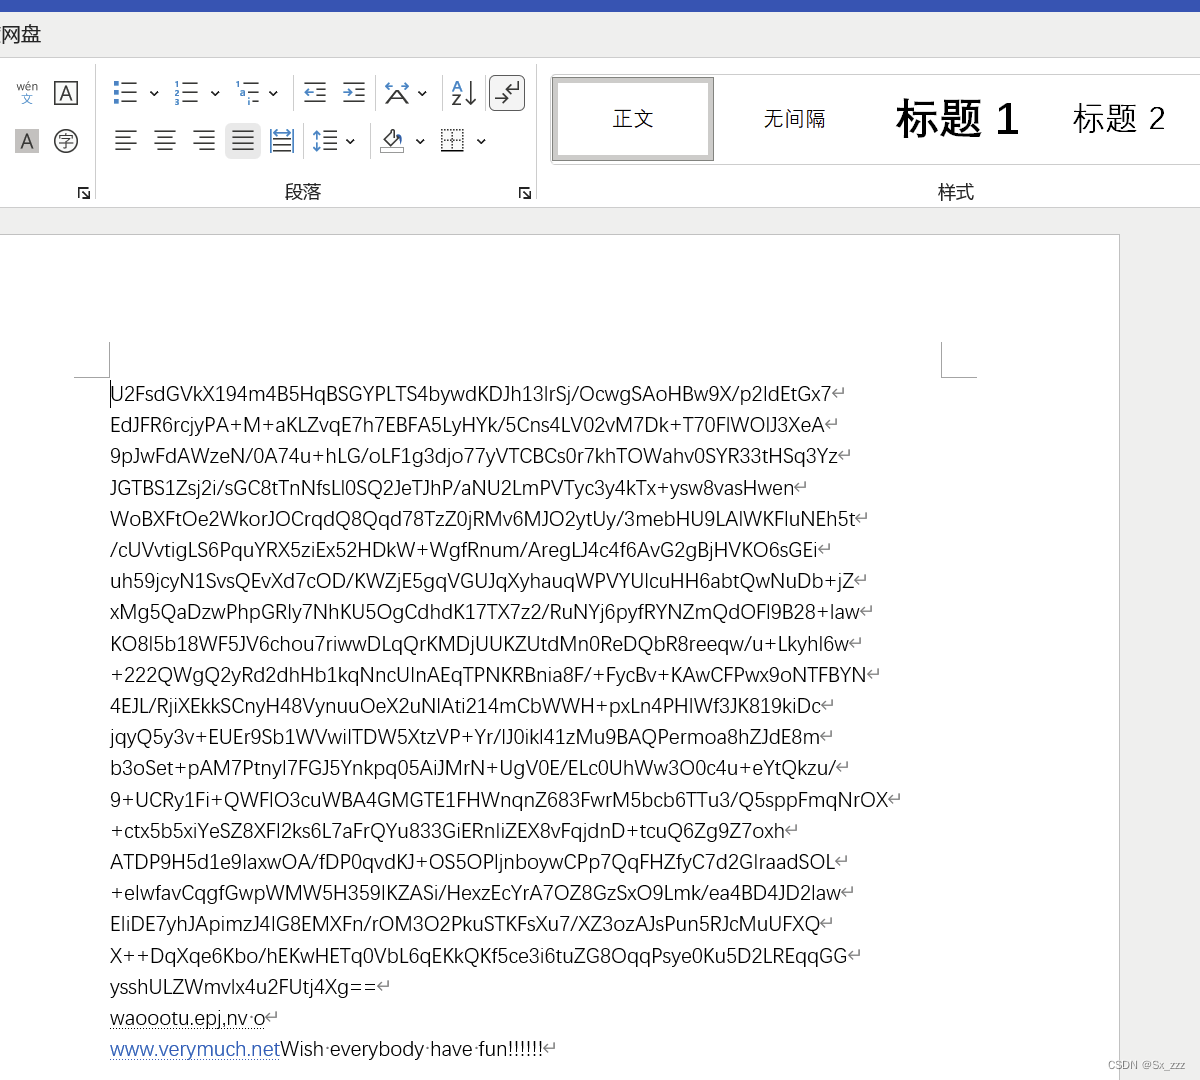
Task: Open font settings dialog launcher
Action: (84, 193)
